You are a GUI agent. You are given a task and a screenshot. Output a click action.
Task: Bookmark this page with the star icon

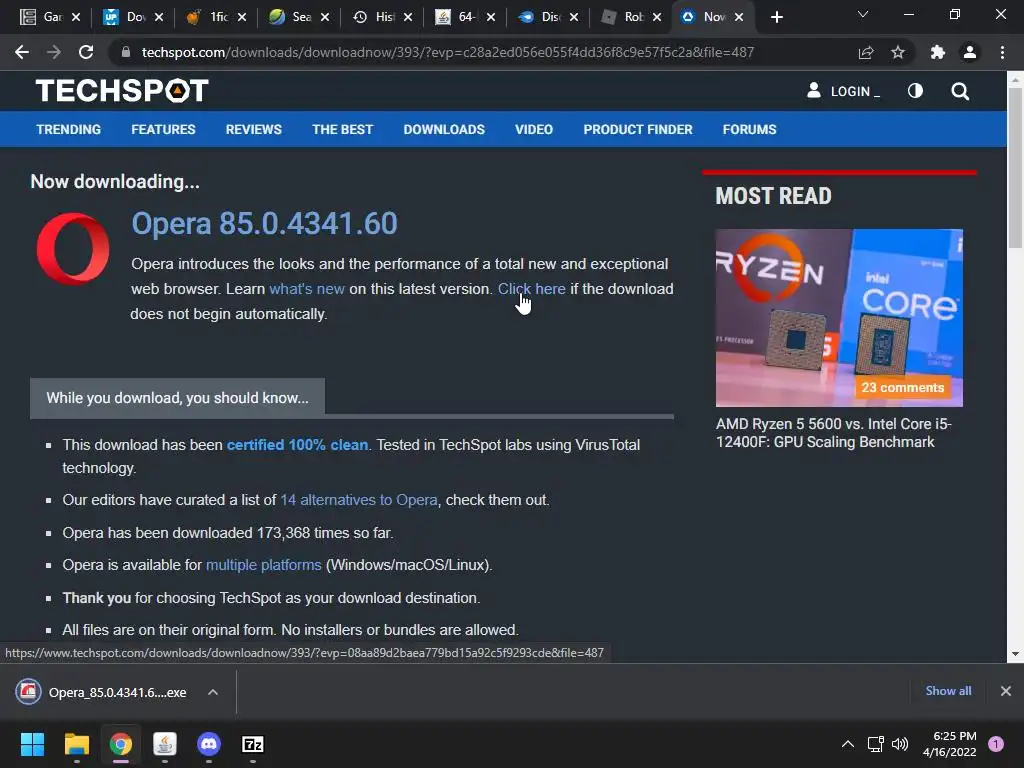click(898, 52)
